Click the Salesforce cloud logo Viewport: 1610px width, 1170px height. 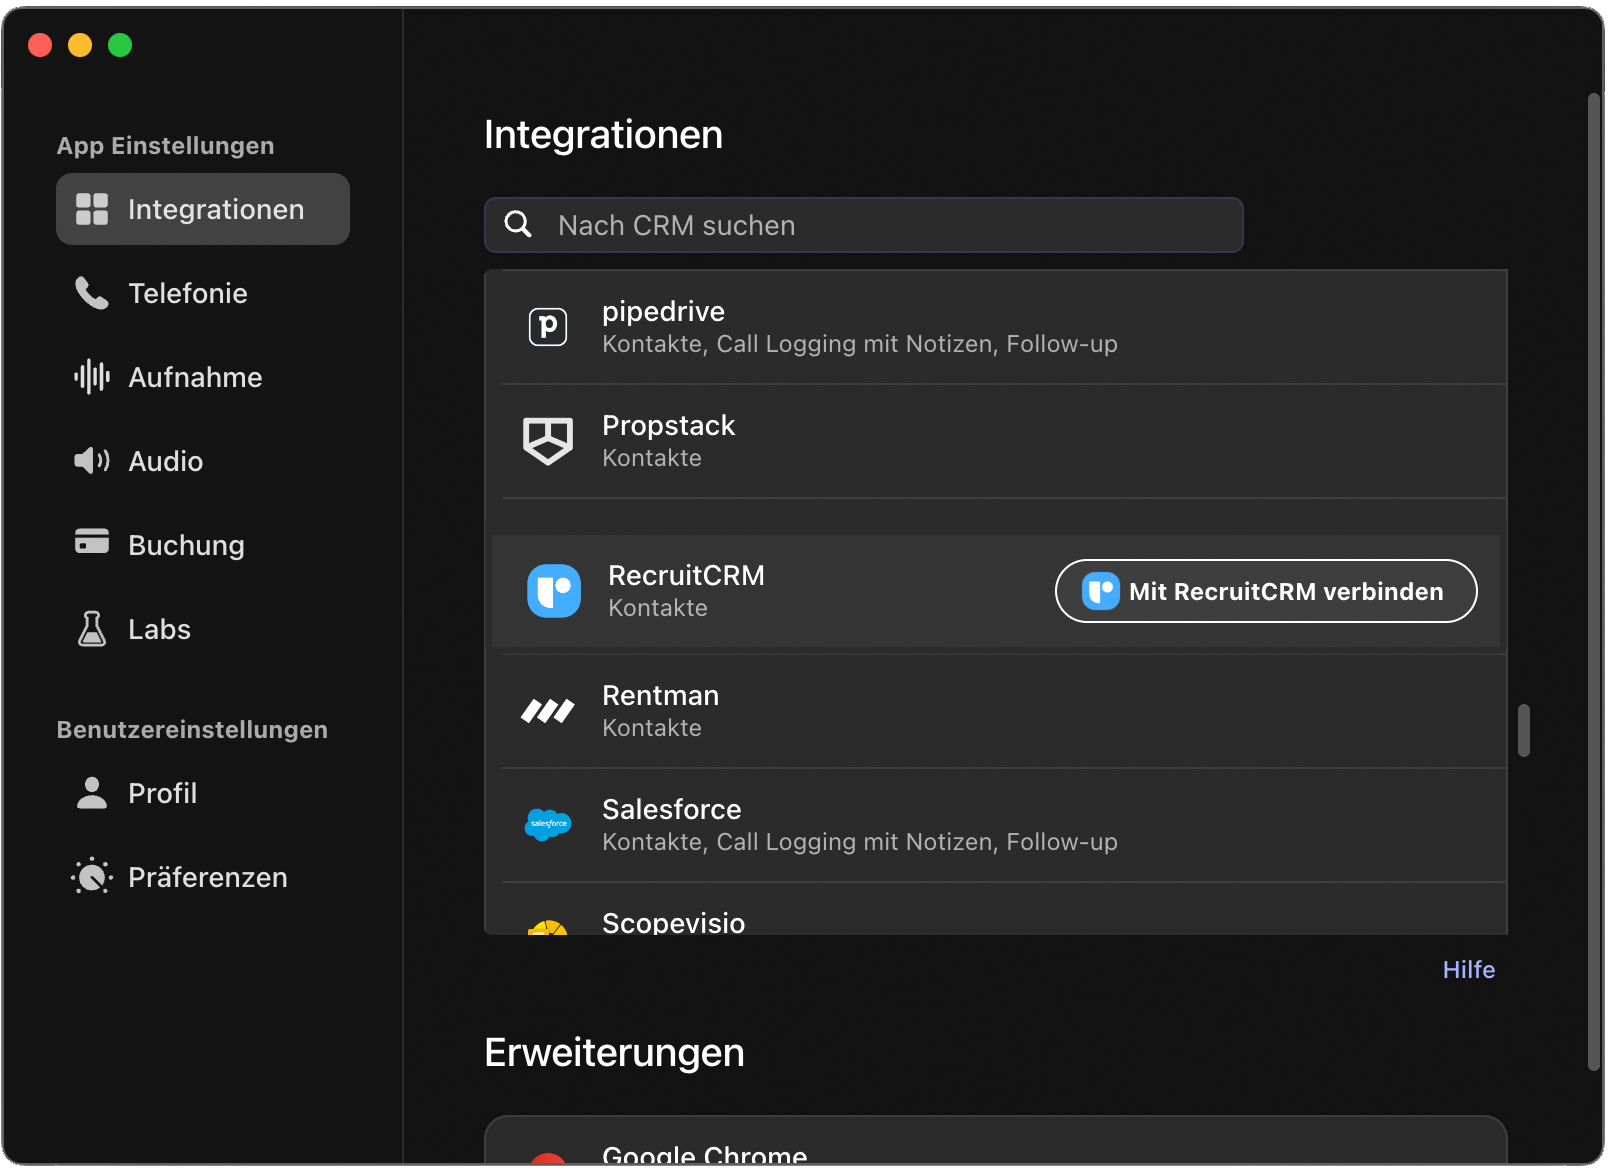click(x=548, y=825)
